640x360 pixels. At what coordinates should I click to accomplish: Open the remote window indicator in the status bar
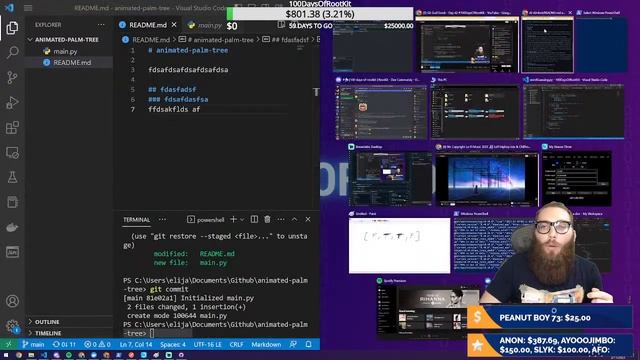pyautogui.click(x=9, y=344)
